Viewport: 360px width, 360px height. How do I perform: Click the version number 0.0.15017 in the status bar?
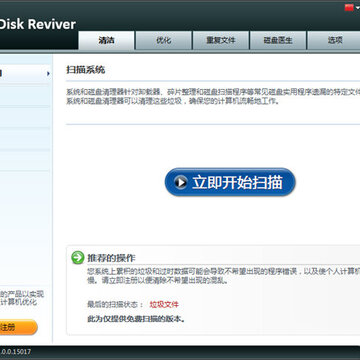click(x=15, y=352)
